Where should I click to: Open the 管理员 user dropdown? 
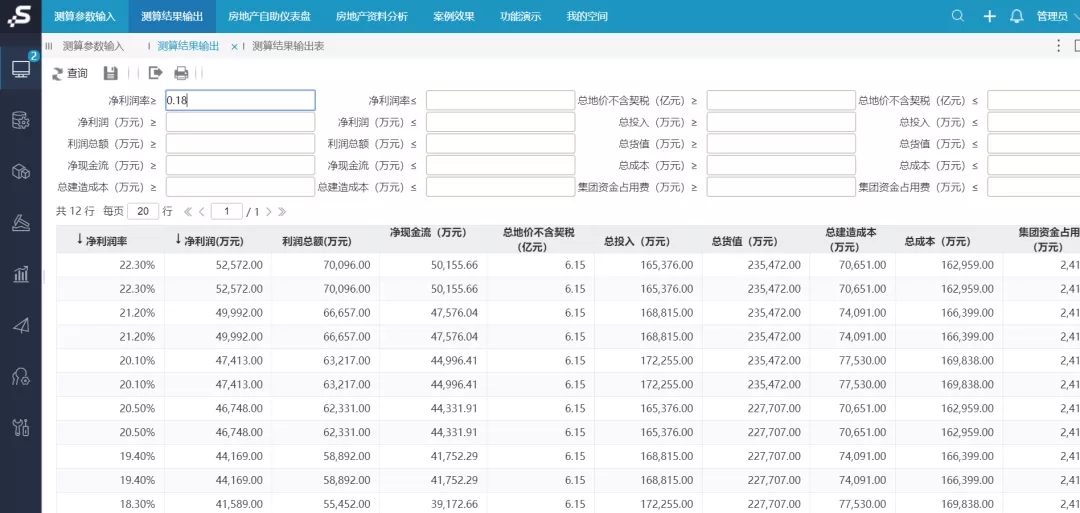(x=1057, y=17)
